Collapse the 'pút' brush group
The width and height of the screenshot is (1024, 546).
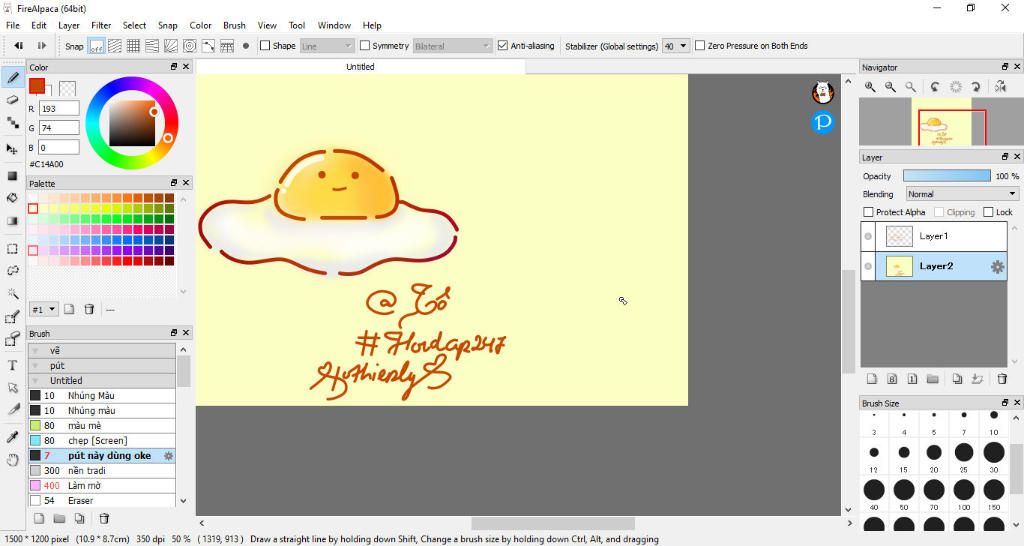[35, 366]
